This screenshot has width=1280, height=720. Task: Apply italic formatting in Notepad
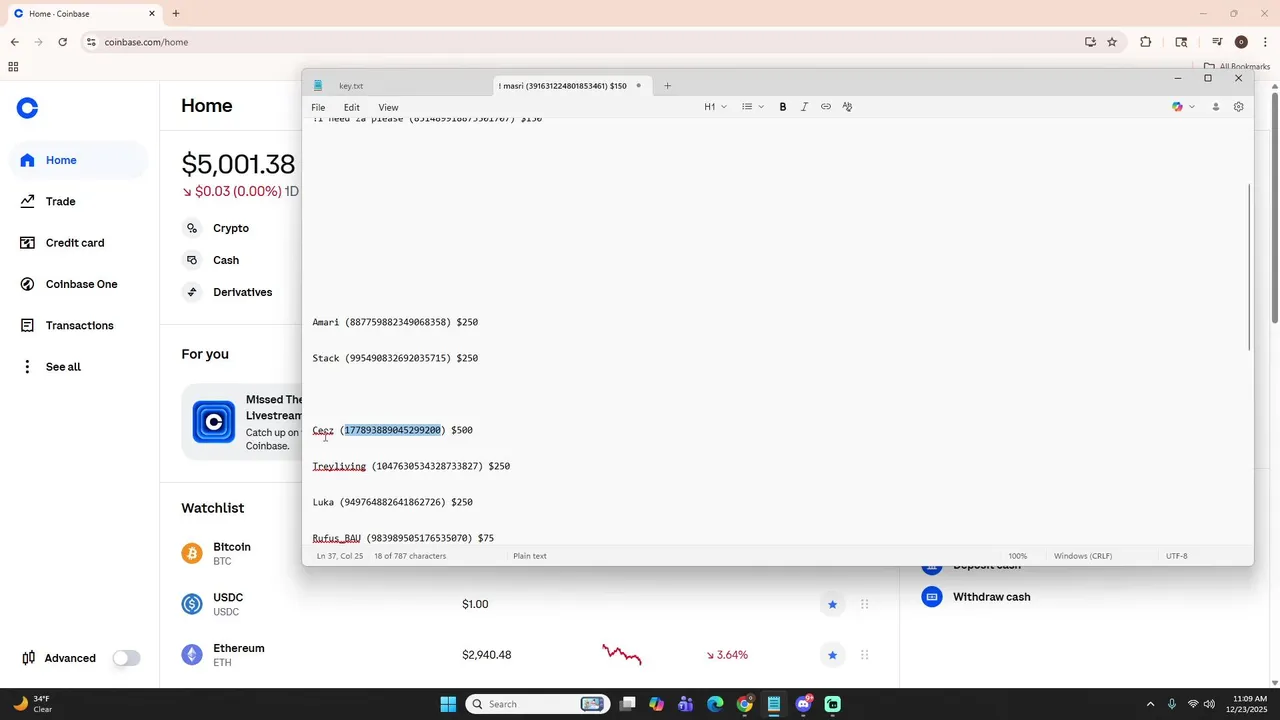(804, 107)
